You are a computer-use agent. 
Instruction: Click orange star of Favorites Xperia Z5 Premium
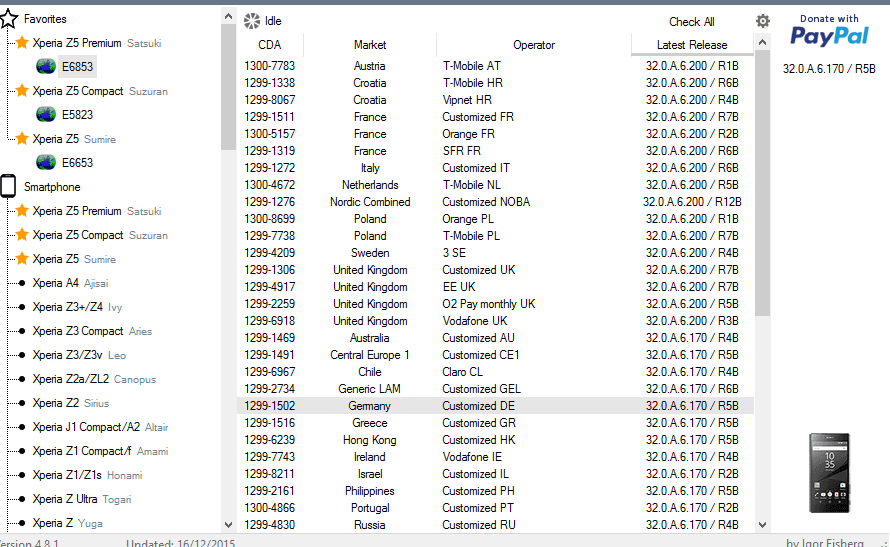(22, 43)
